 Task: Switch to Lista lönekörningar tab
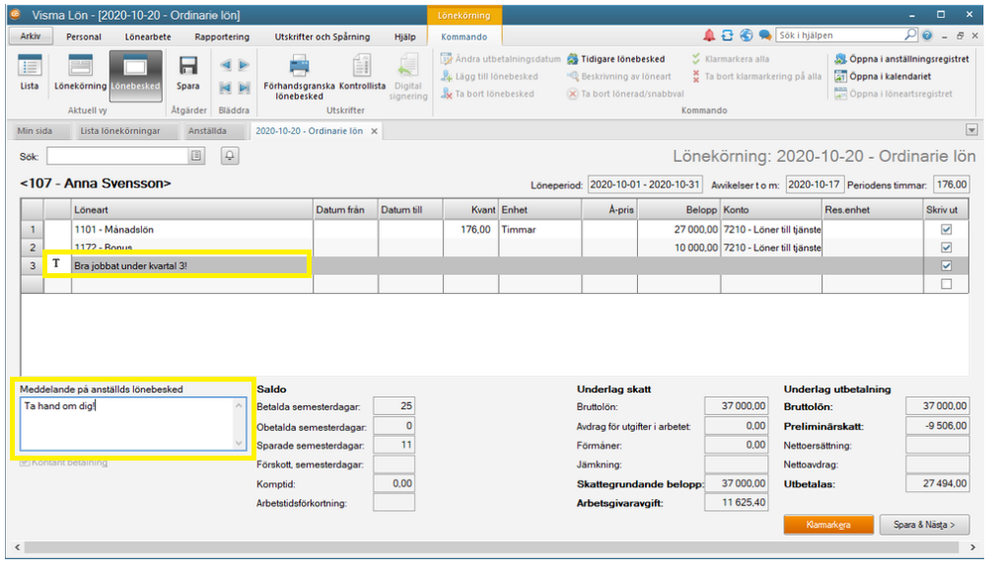(120, 131)
